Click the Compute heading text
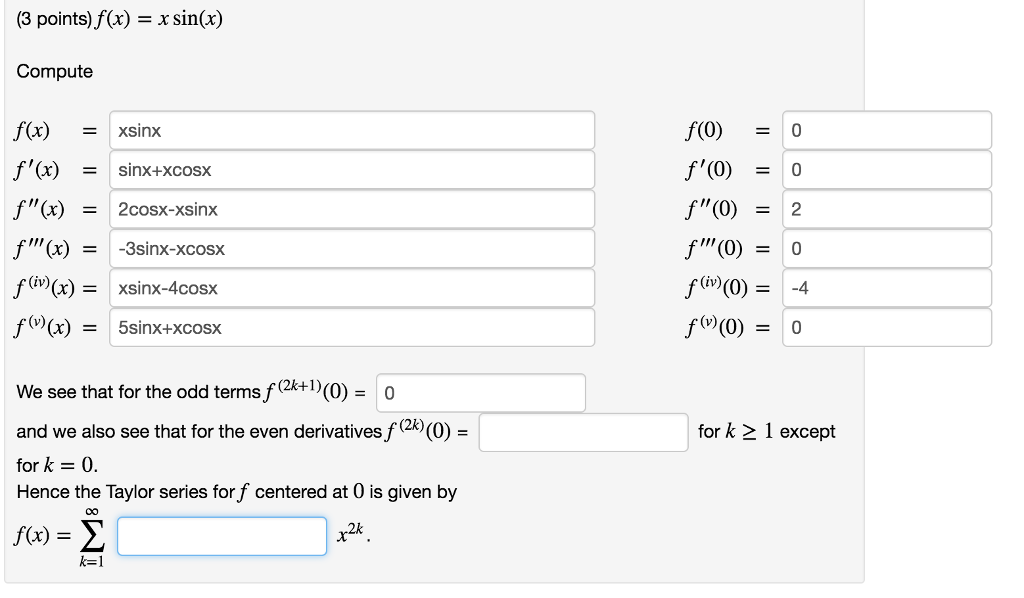Image resolution: width=1024 pixels, height=598 pixels. 54,71
